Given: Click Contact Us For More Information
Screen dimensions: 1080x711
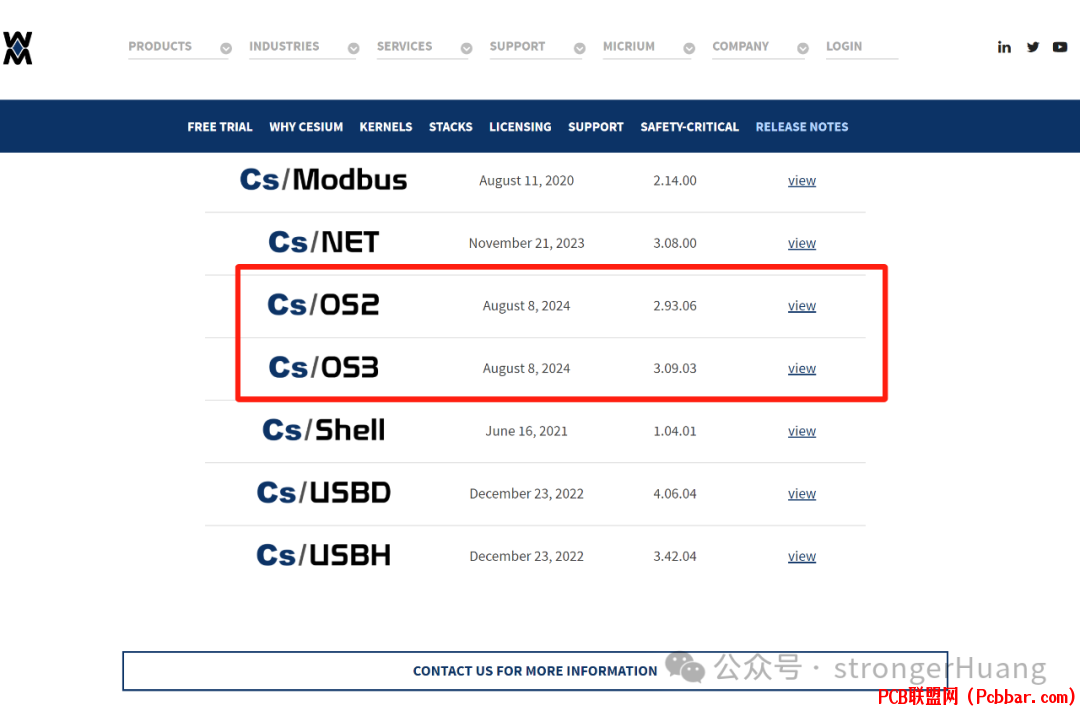Looking at the screenshot, I should 535,671.
